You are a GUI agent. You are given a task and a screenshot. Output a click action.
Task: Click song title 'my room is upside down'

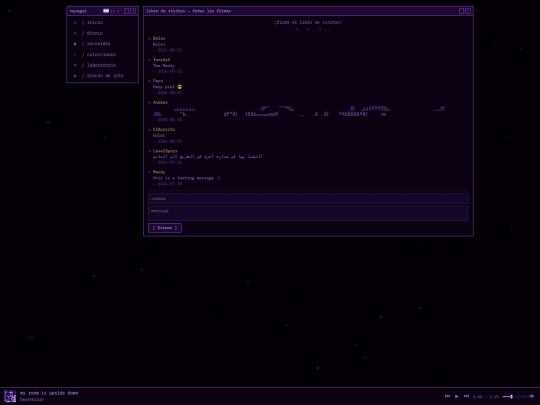pos(49,393)
